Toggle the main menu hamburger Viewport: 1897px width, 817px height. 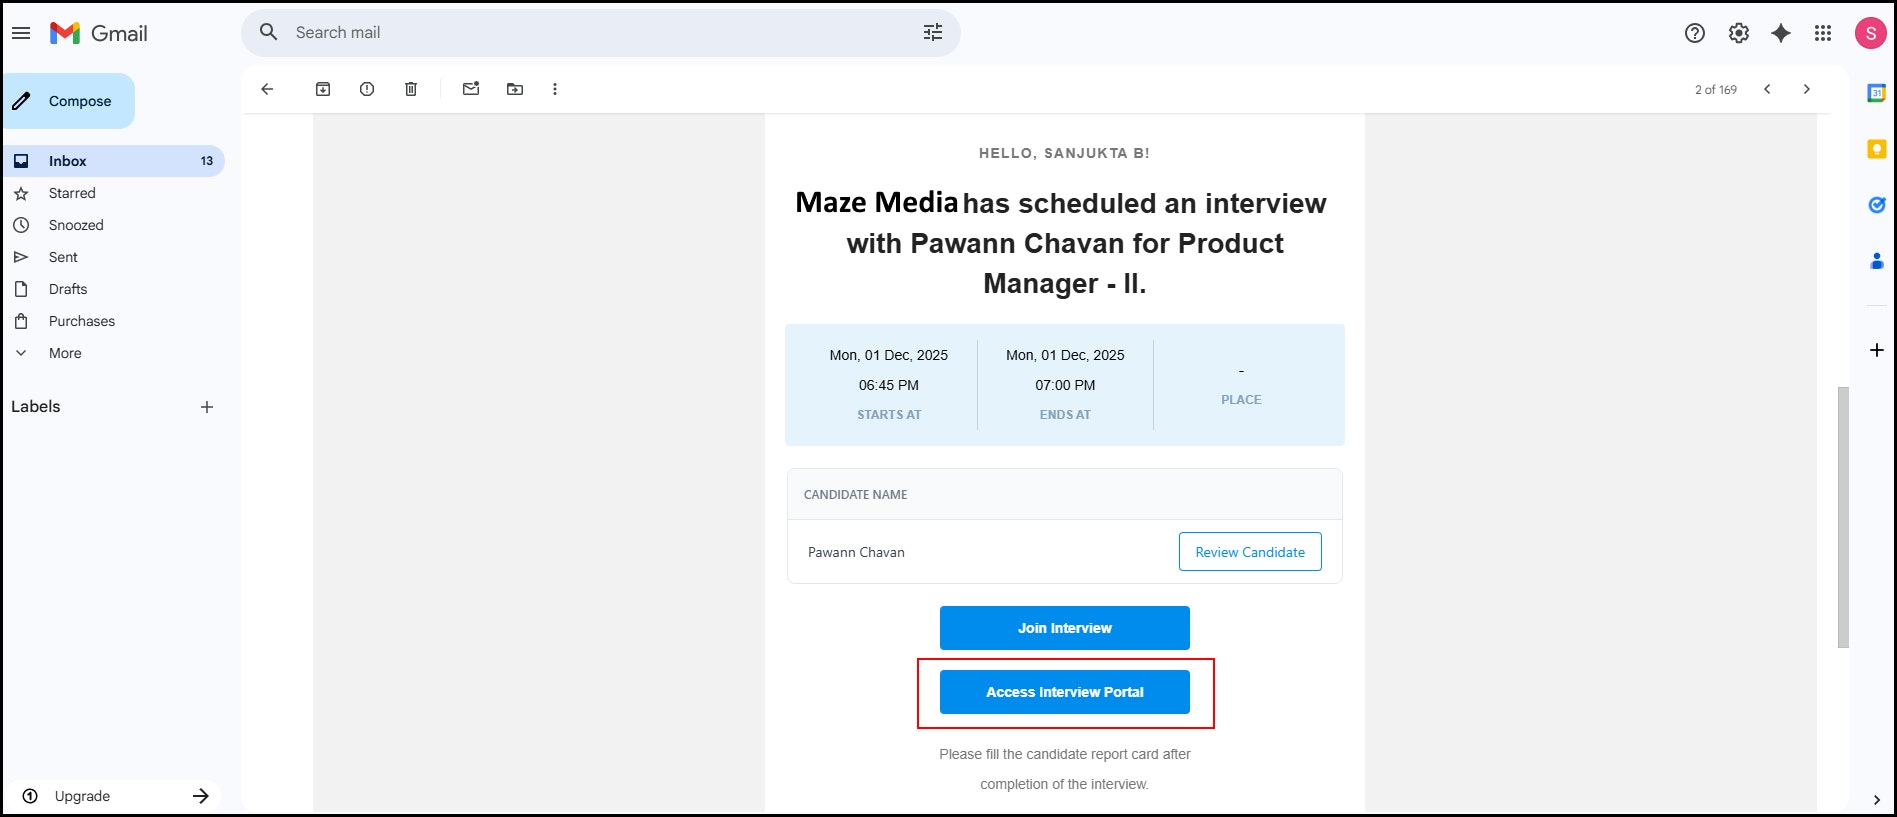pyautogui.click(x=21, y=33)
